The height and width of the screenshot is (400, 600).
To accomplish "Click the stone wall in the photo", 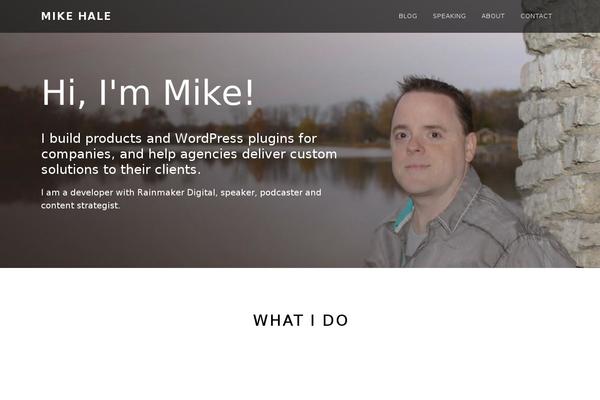I will pos(561,149).
